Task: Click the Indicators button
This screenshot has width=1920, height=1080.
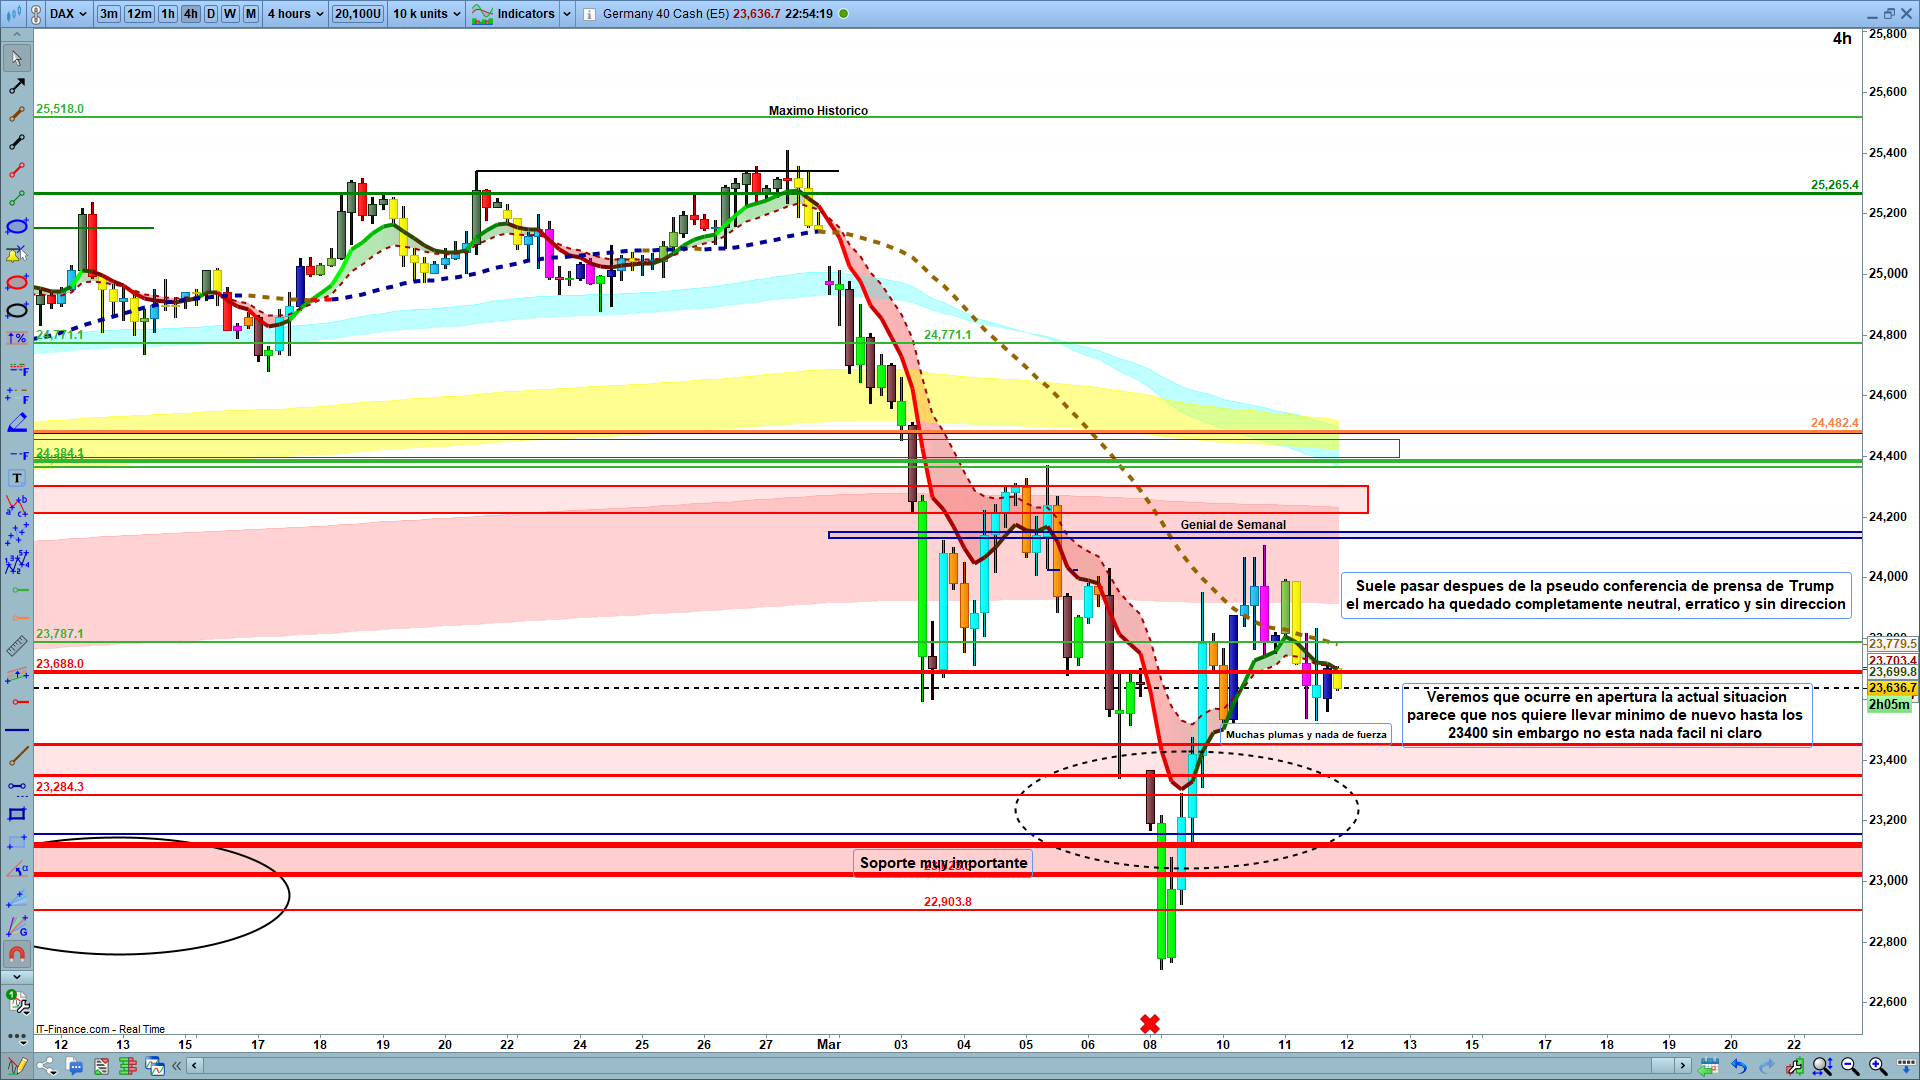Action: [514, 14]
